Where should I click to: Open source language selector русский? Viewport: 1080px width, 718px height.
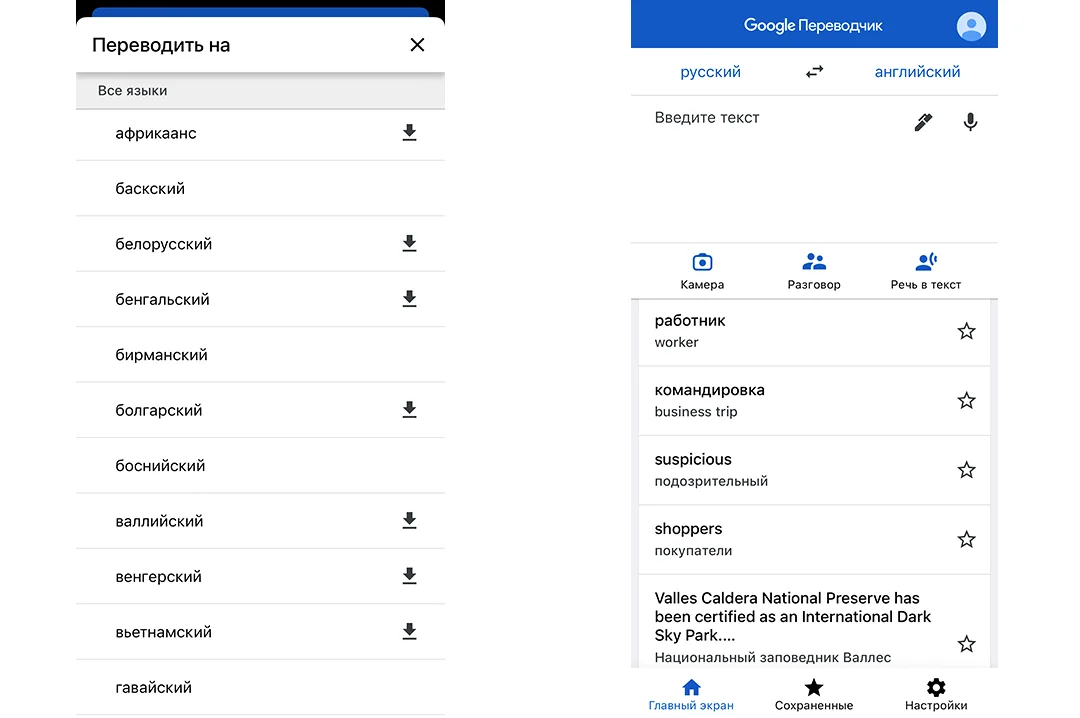pyautogui.click(x=710, y=72)
